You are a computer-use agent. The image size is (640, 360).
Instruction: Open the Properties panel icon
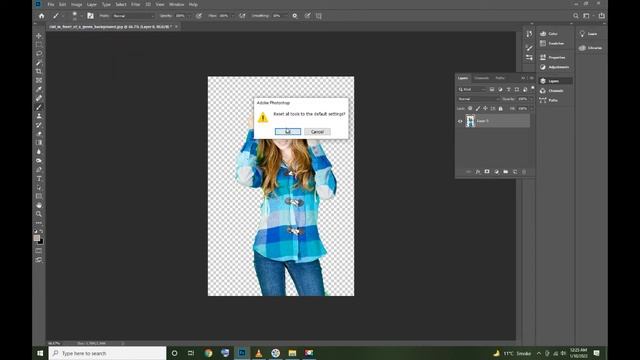coord(543,57)
